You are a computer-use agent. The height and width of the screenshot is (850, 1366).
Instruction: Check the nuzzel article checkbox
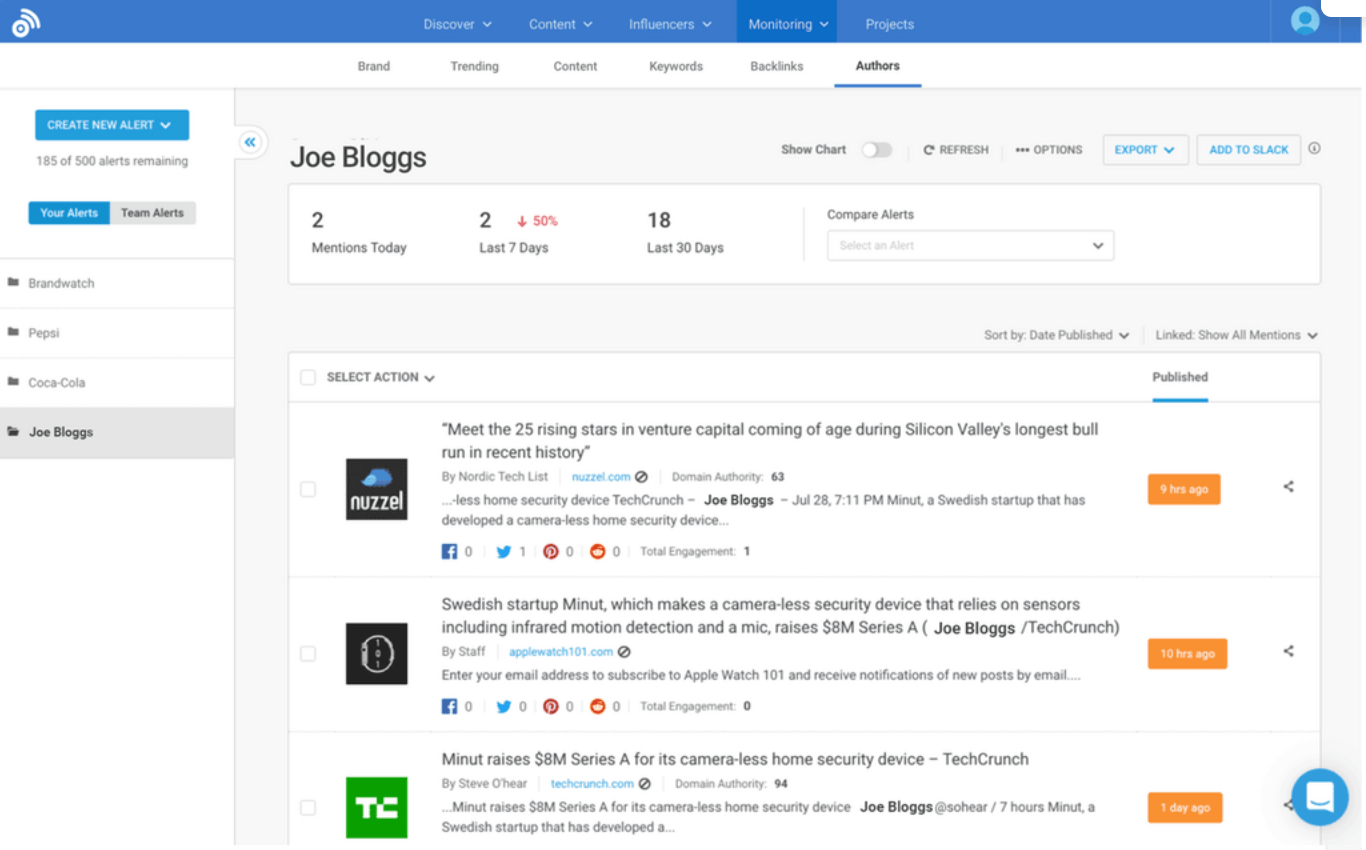point(308,489)
